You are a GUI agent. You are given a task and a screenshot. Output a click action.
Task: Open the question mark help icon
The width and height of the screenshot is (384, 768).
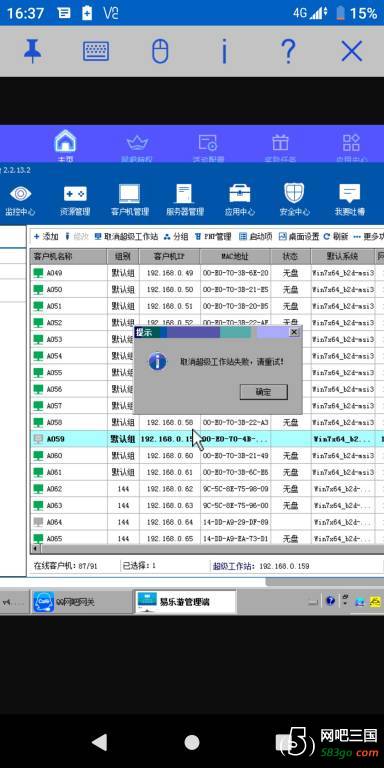tap(288, 51)
